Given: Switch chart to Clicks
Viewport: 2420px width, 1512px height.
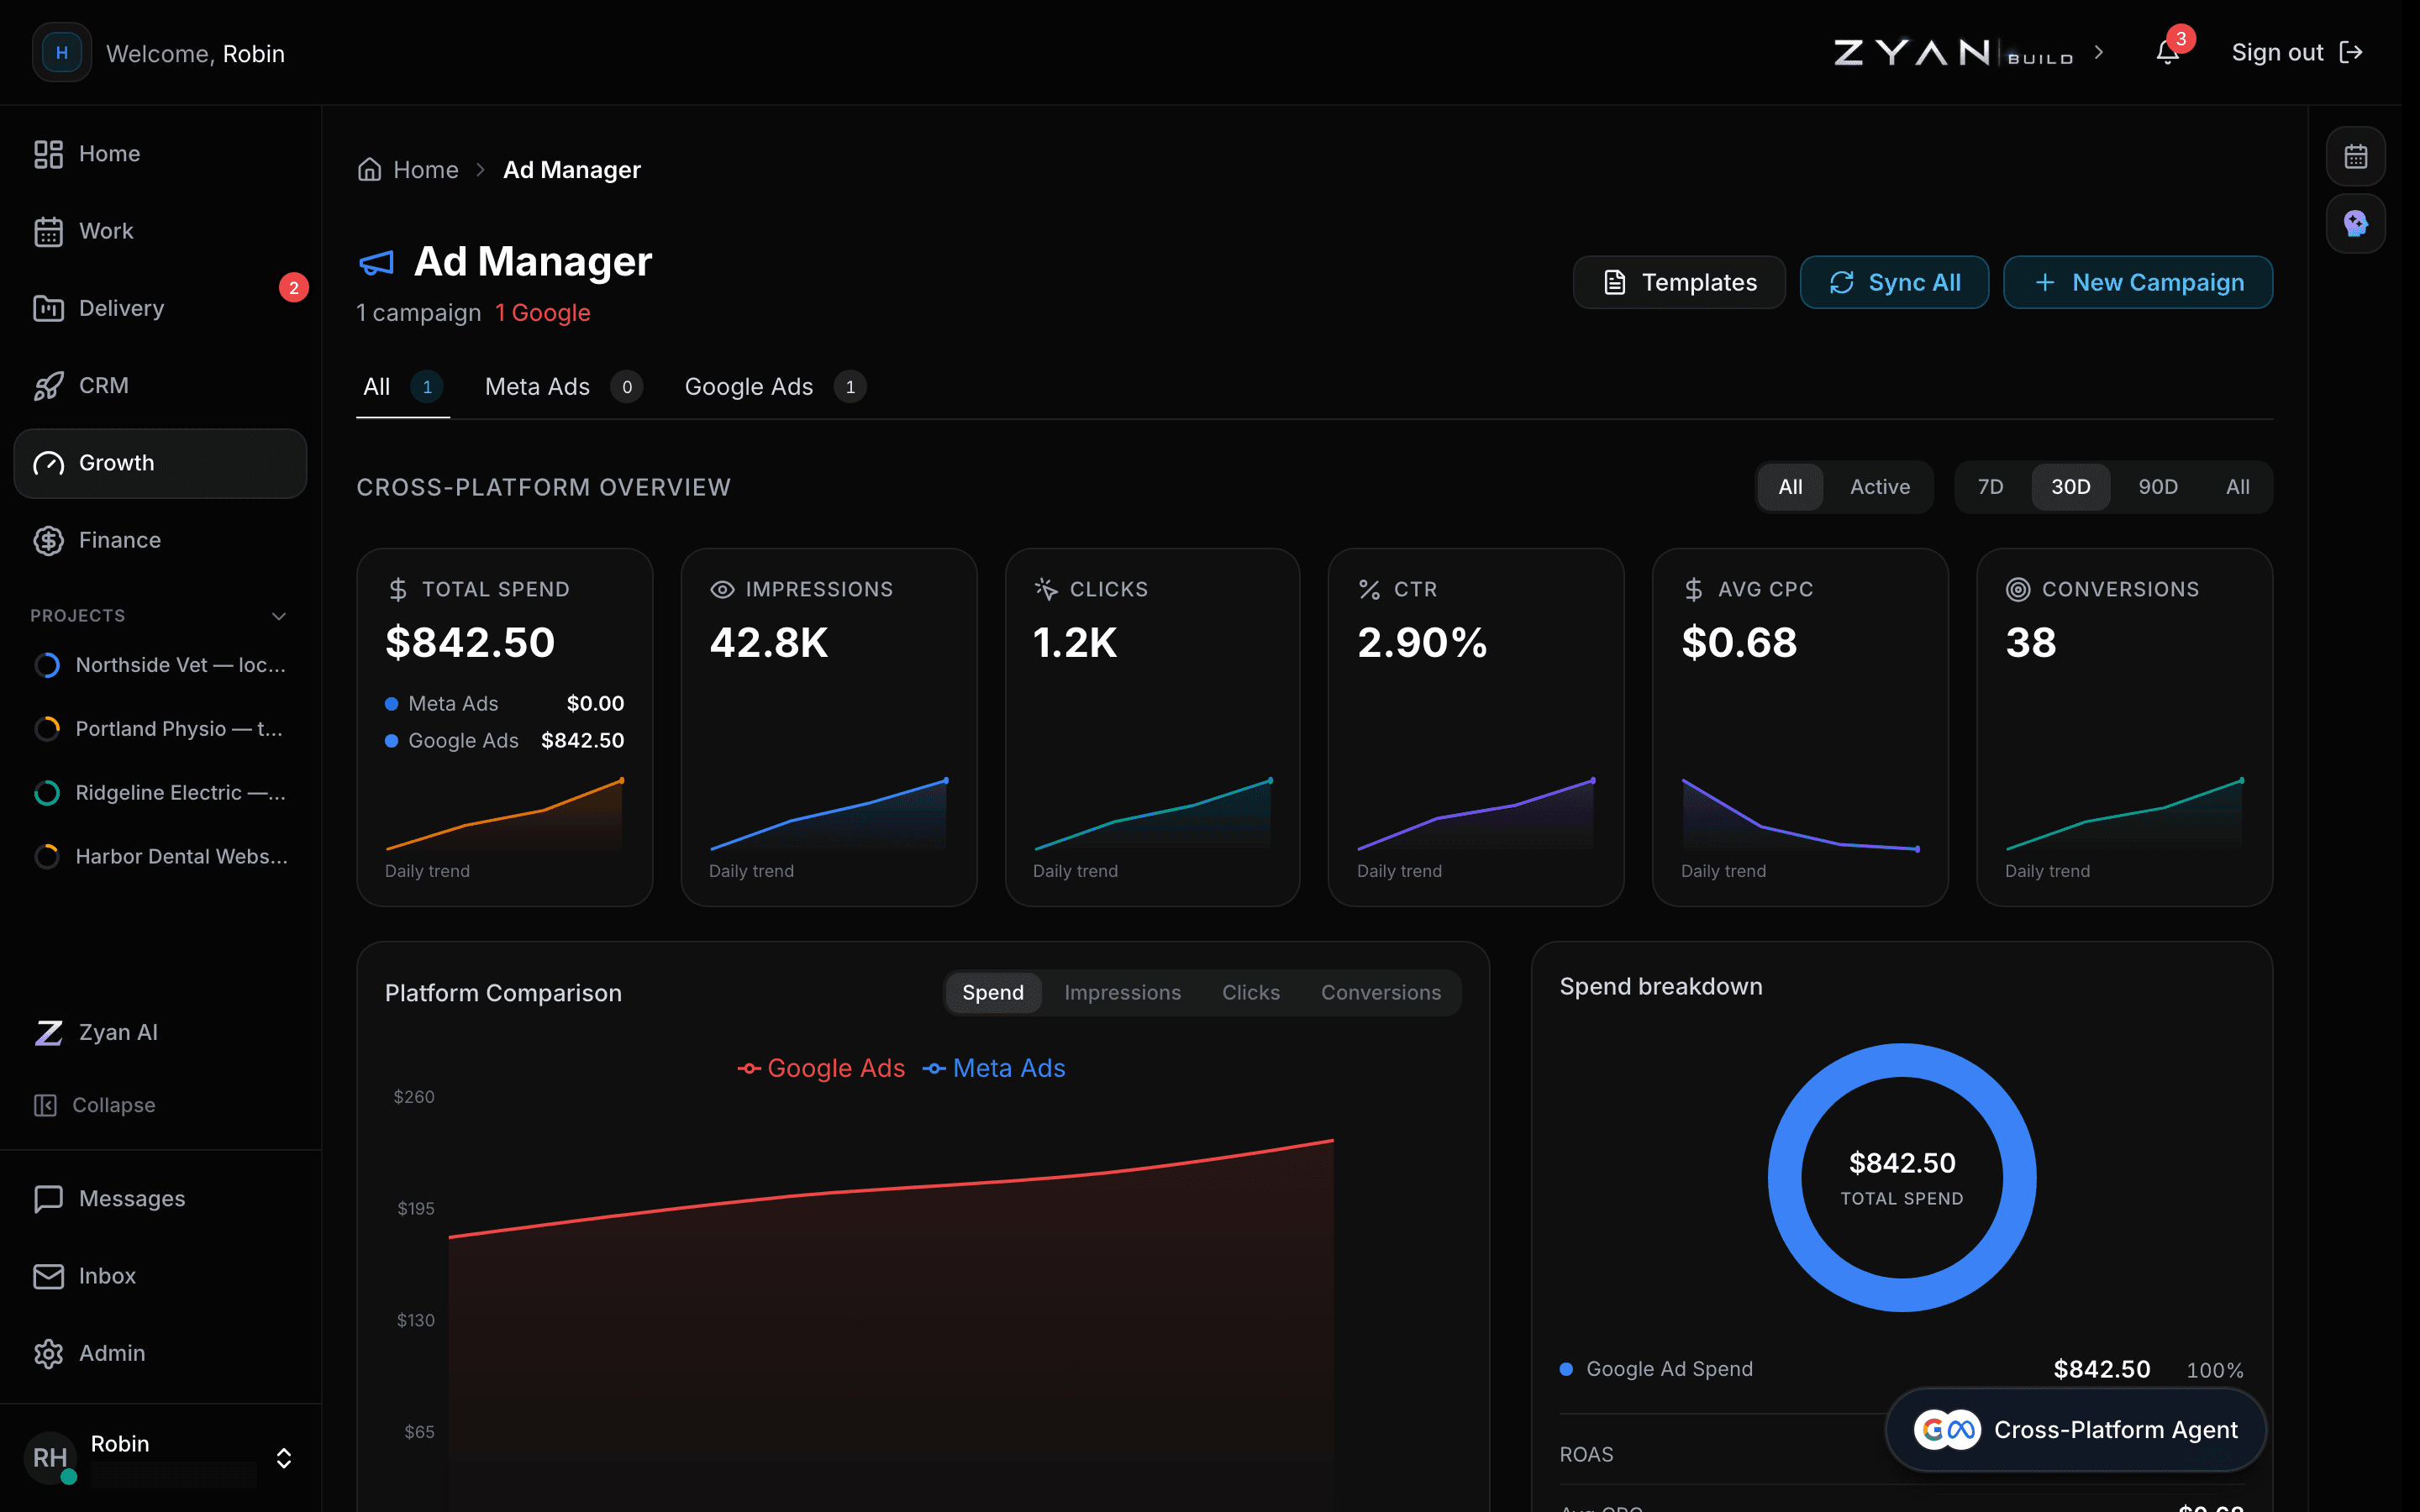Looking at the screenshot, I should coord(1250,993).
